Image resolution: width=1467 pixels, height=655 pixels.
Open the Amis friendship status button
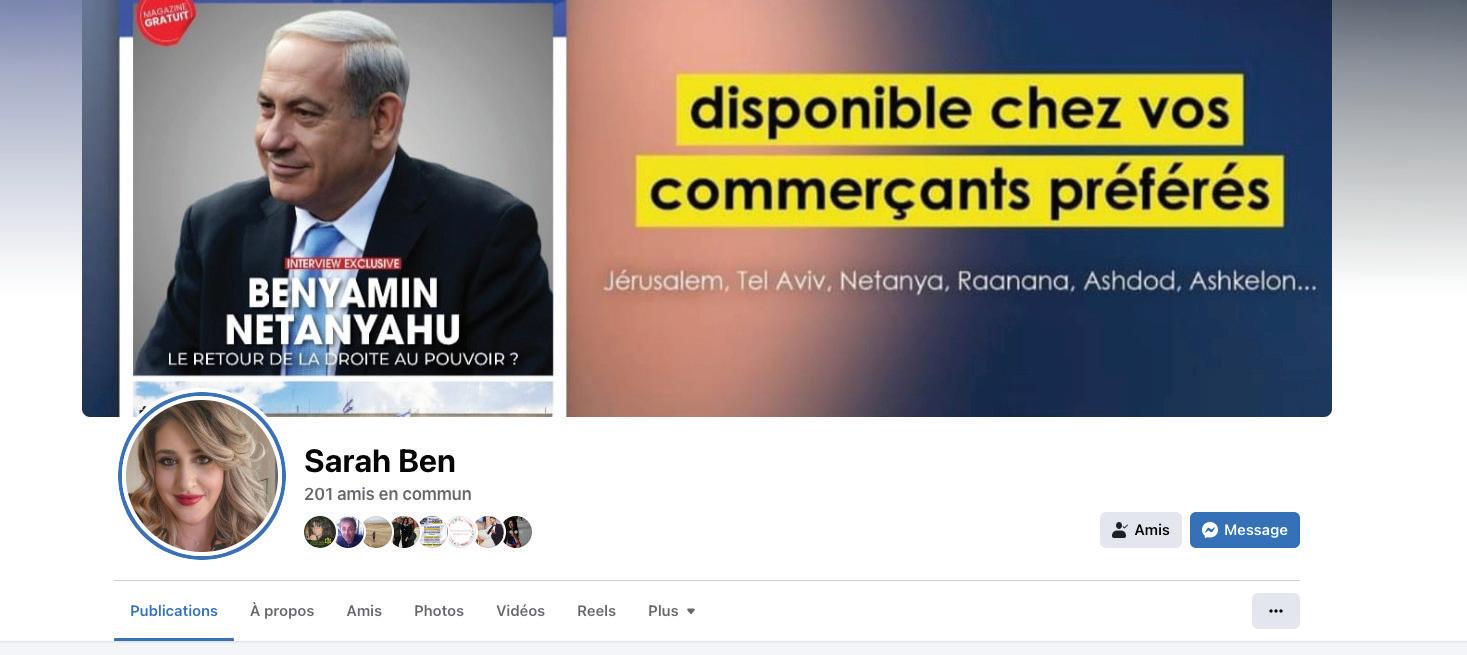1141,530
